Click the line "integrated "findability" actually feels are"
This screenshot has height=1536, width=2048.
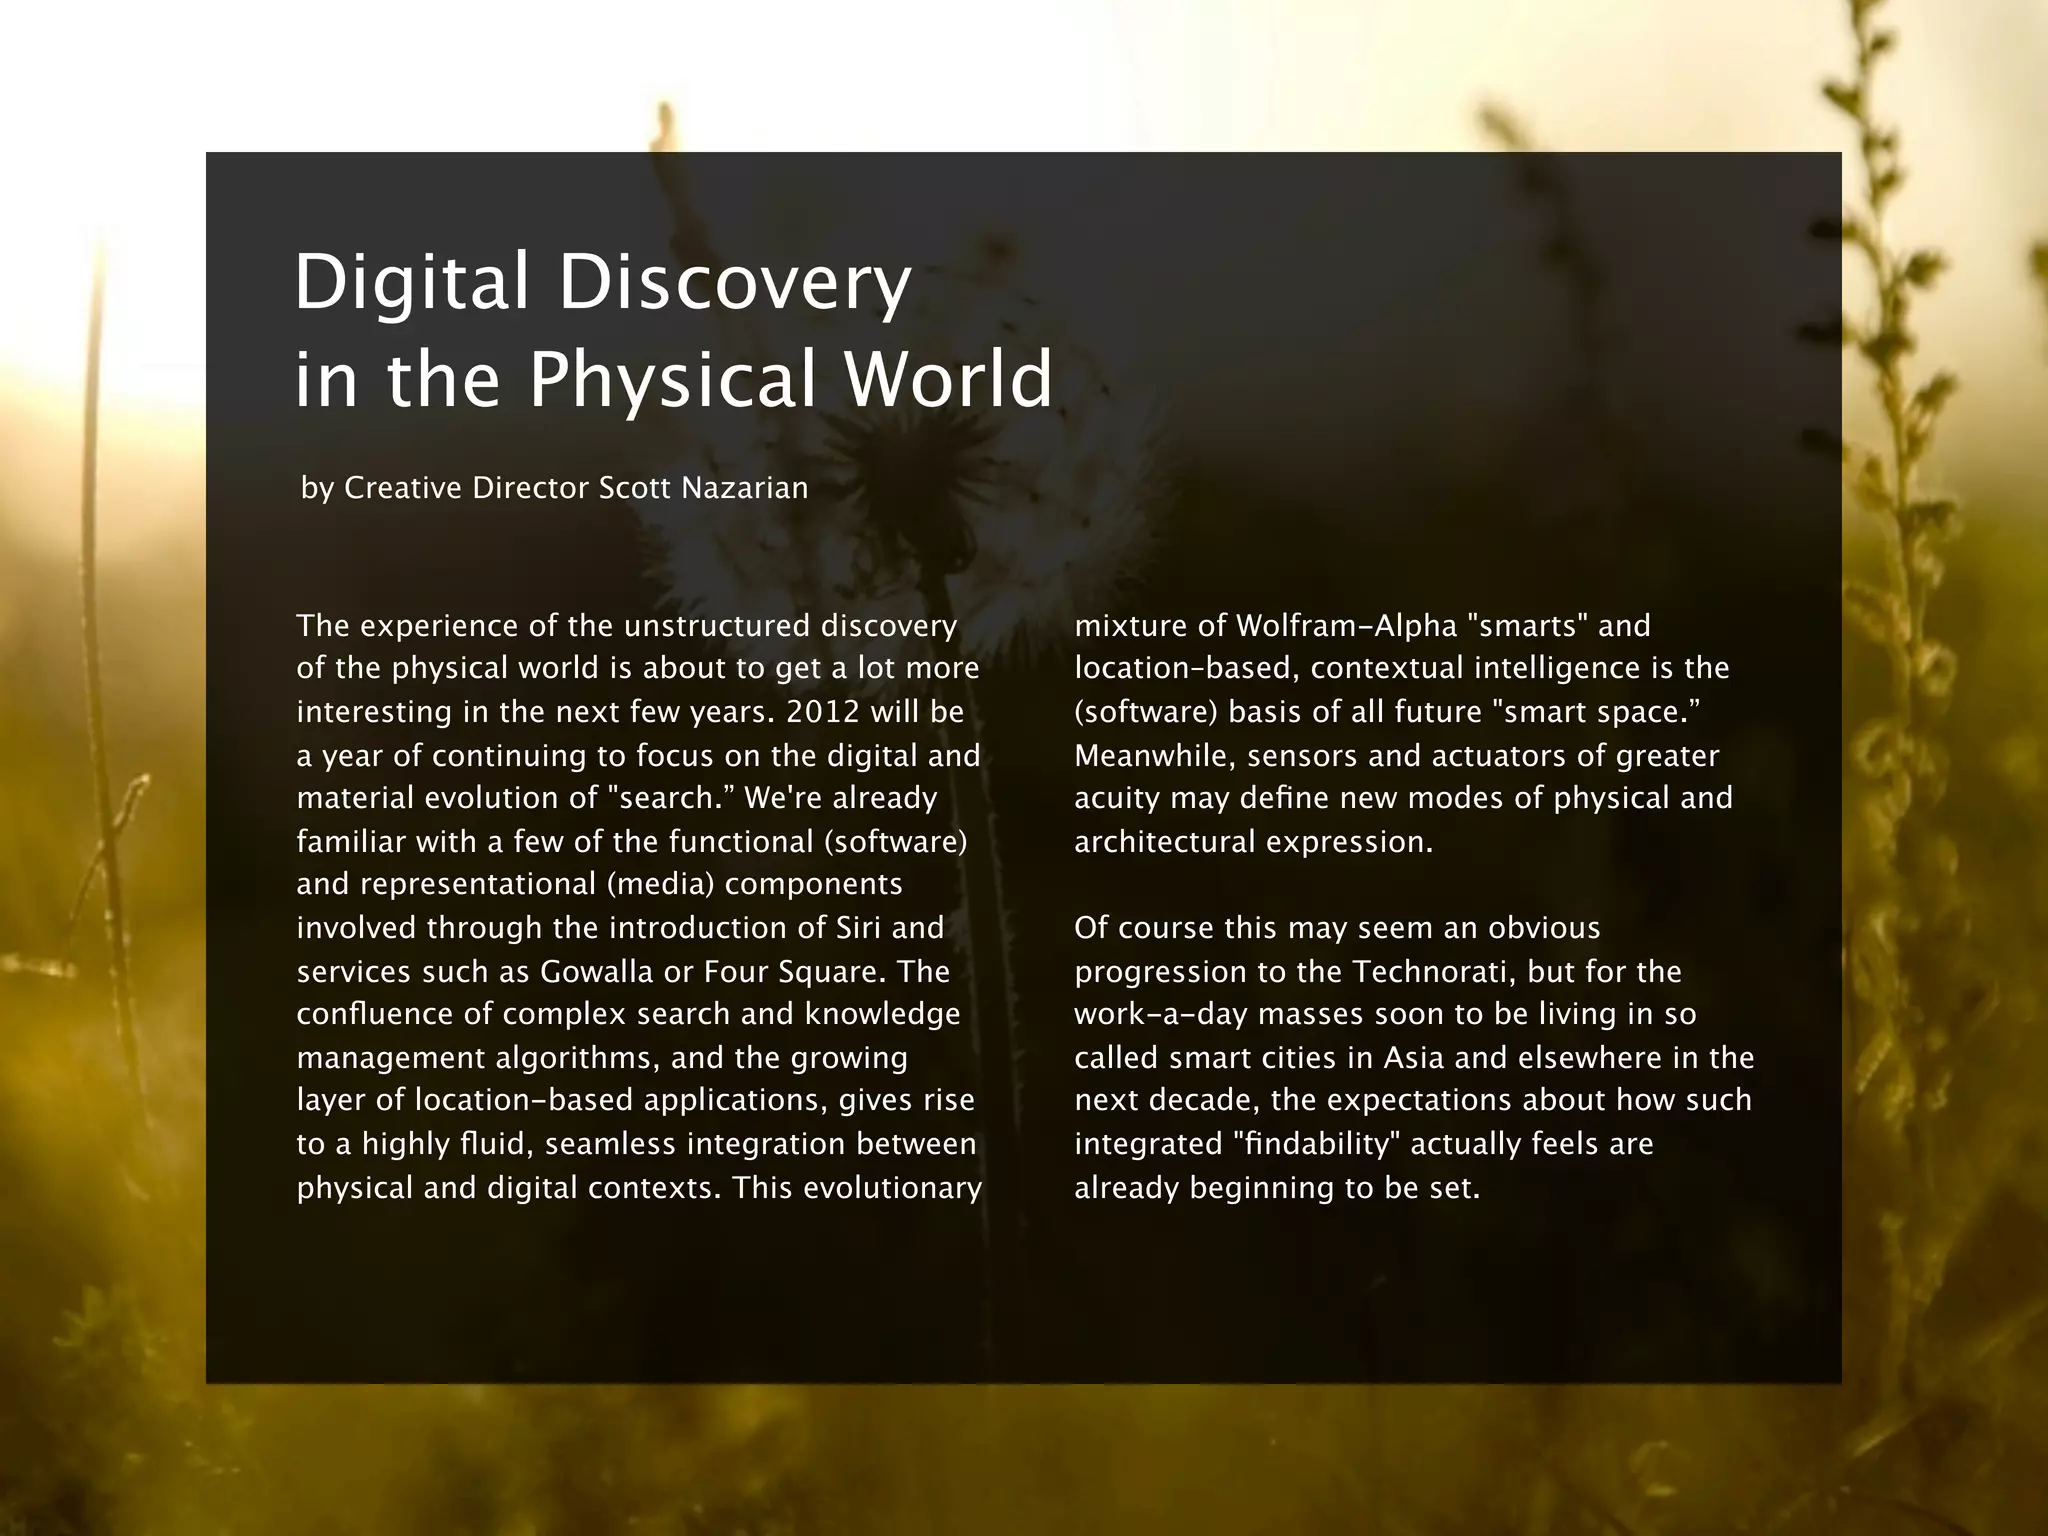[1364, 1144]
